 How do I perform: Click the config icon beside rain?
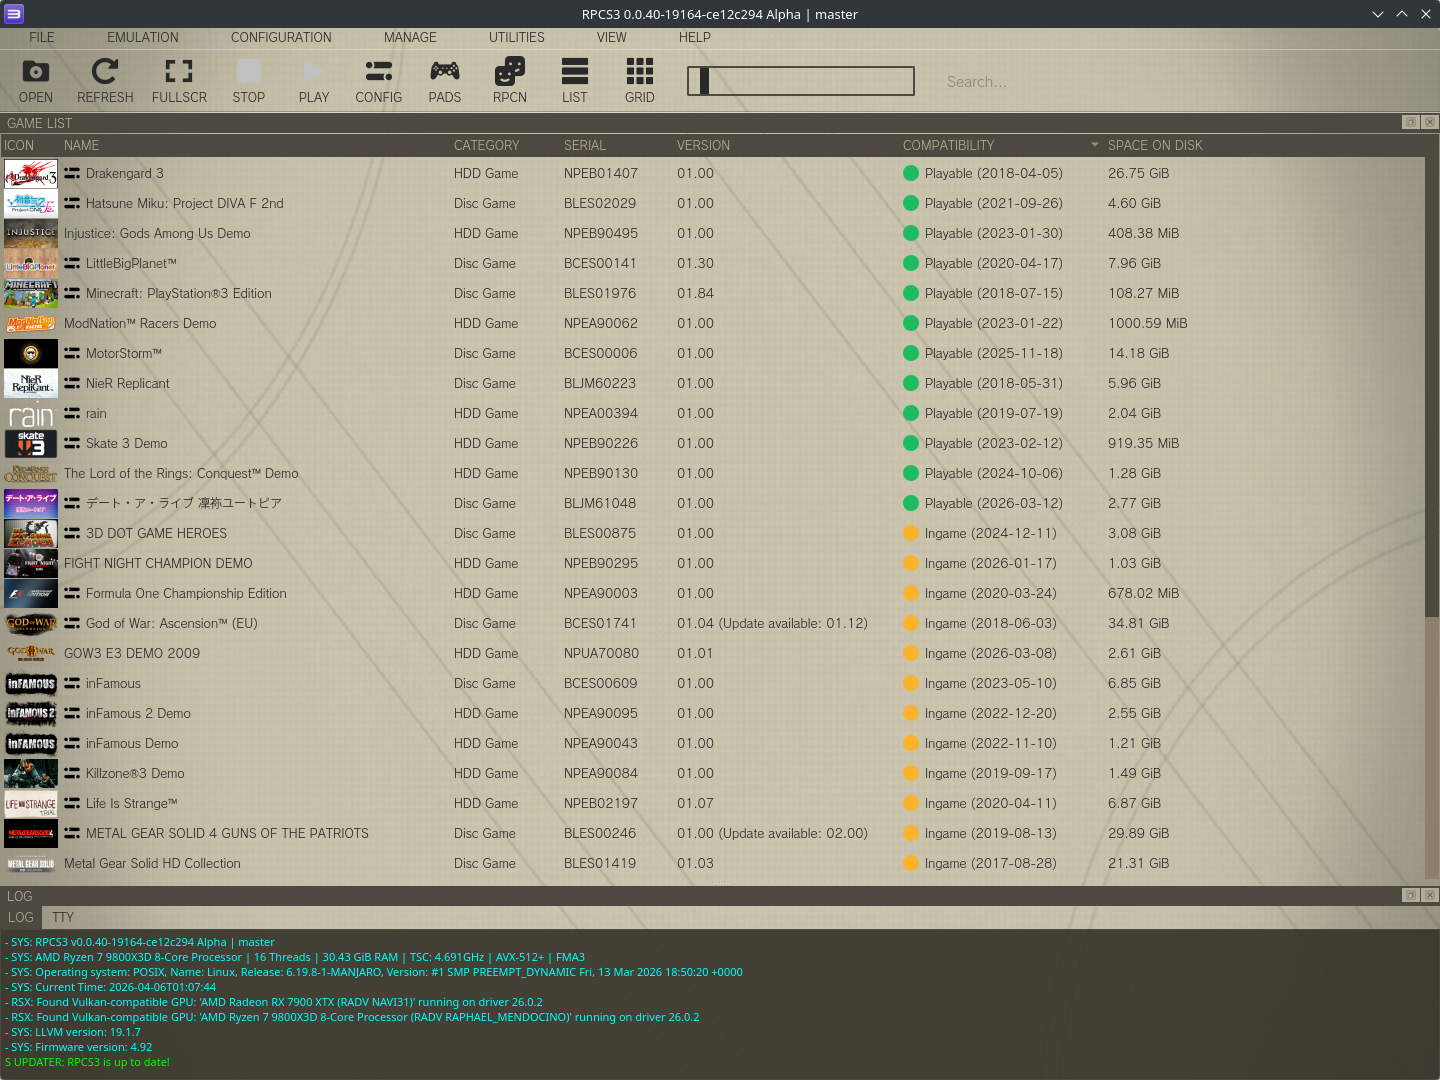72,413
